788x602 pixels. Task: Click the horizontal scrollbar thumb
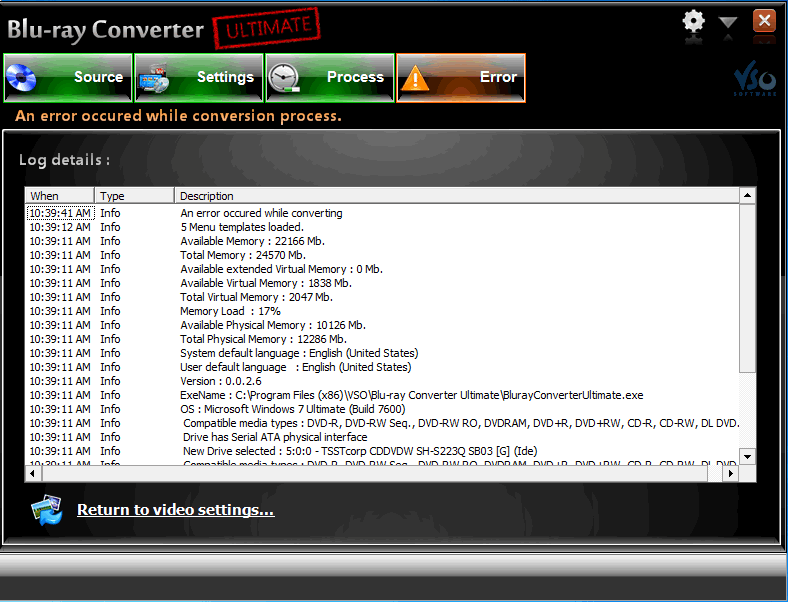tap(375, 473)
